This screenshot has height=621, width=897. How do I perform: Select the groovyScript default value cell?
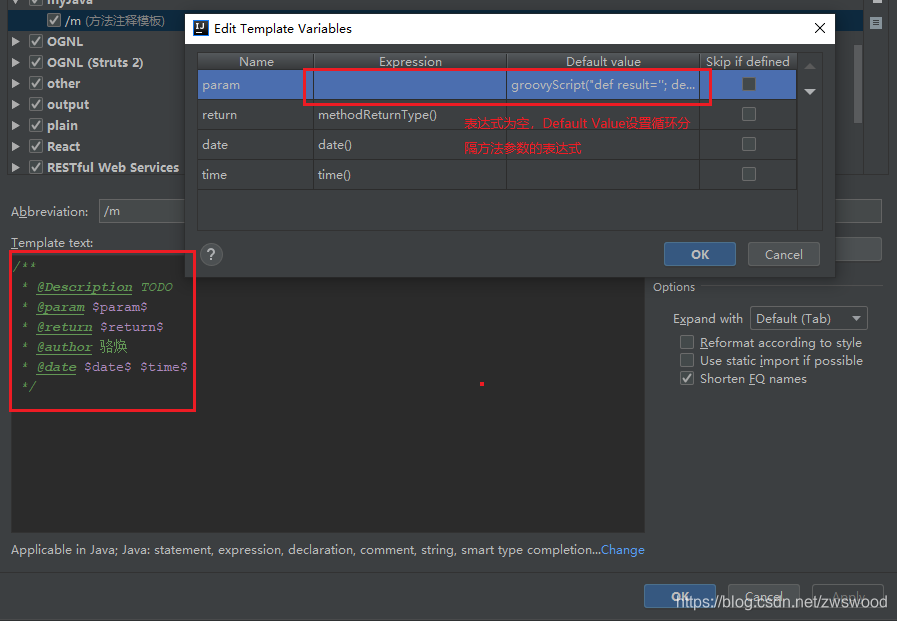pos(603,85)
